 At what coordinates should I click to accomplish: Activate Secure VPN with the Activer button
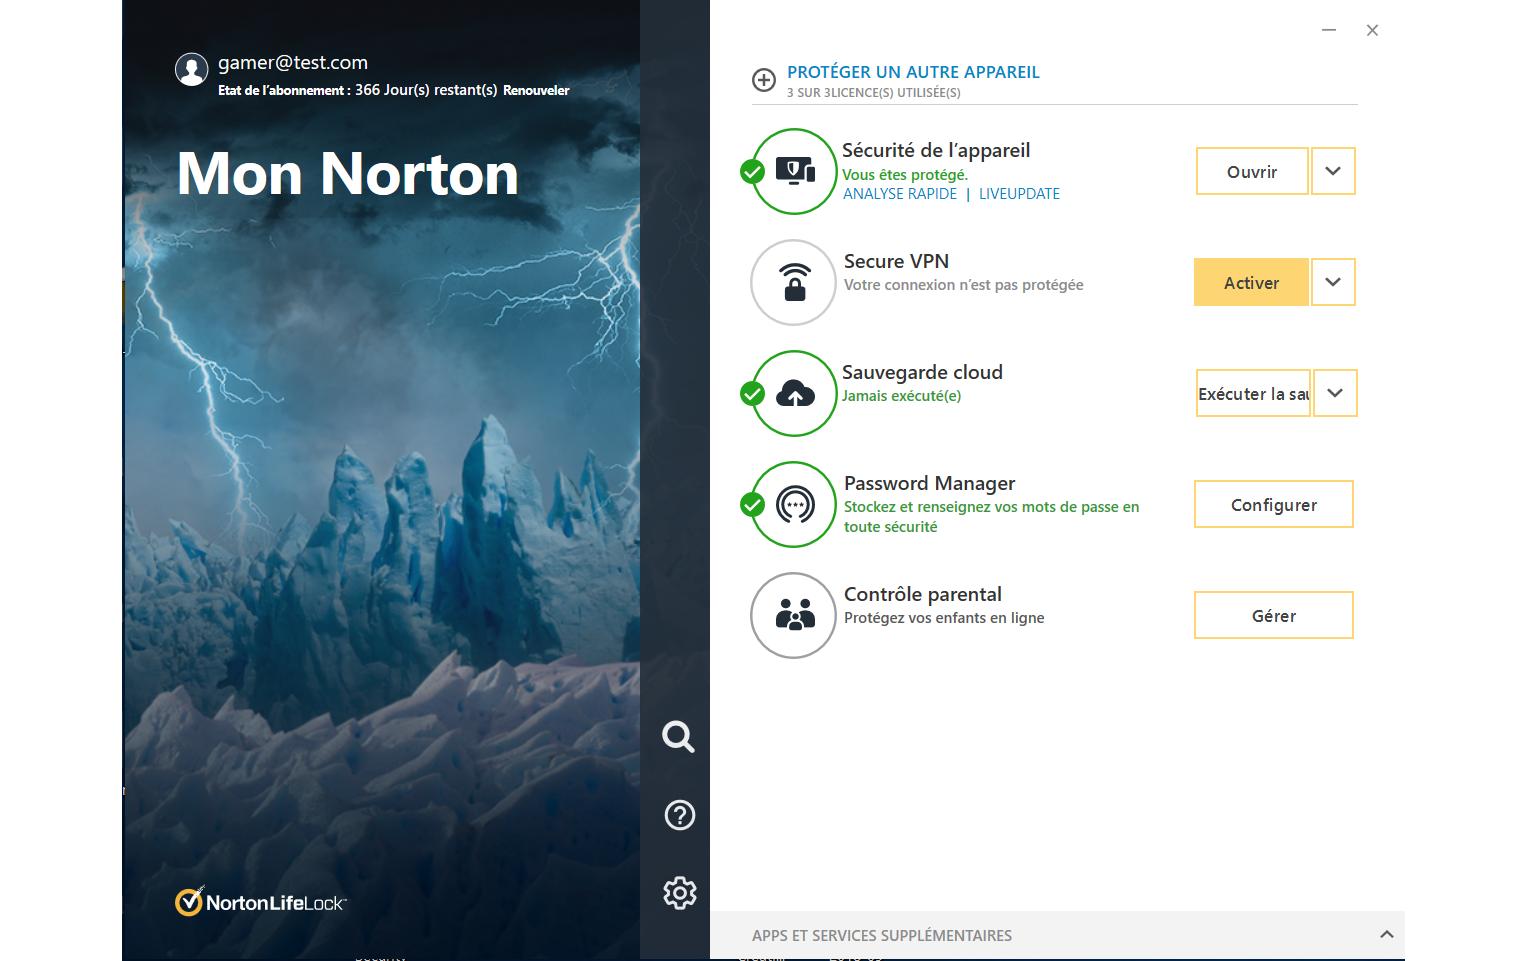(x=1251, y=283)
